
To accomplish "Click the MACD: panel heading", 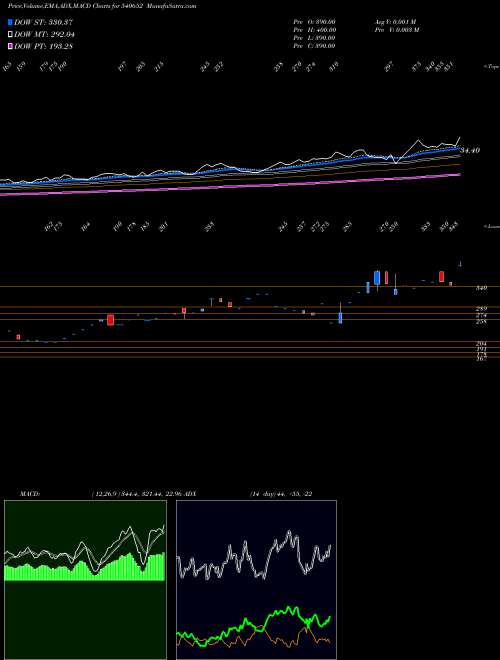I will pos(30,493).
